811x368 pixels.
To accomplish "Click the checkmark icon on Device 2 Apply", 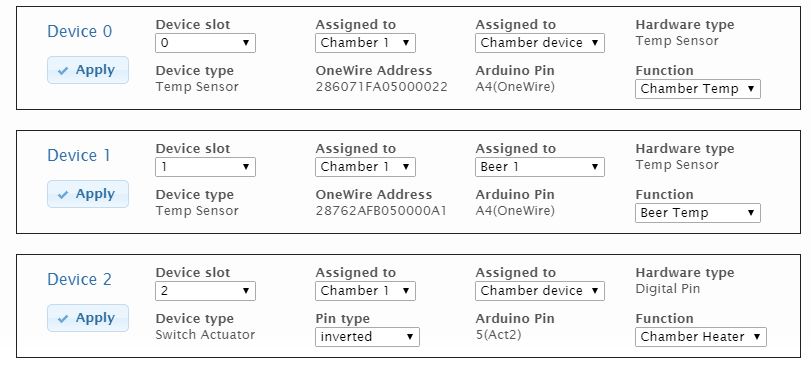I will (63, 319).
